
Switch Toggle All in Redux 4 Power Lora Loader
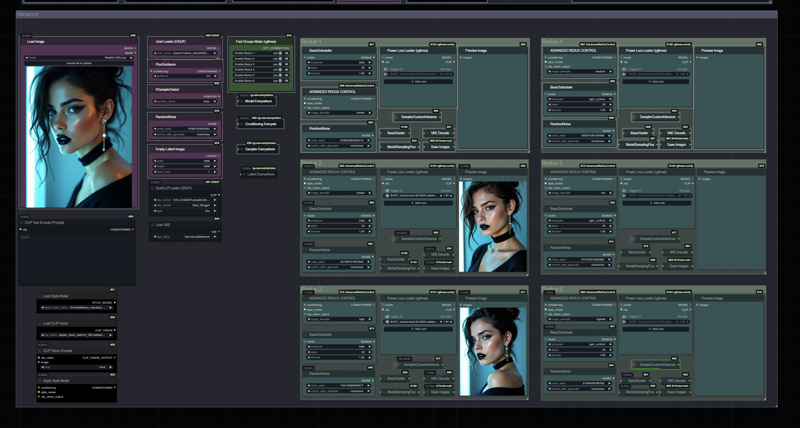625,69
